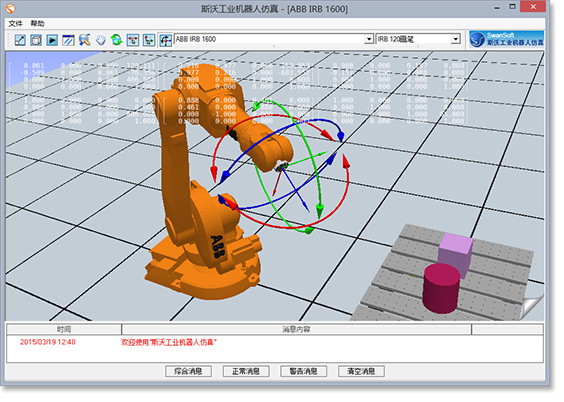
Task: Open the 帮助 menu
Action: tap(37, 24)
